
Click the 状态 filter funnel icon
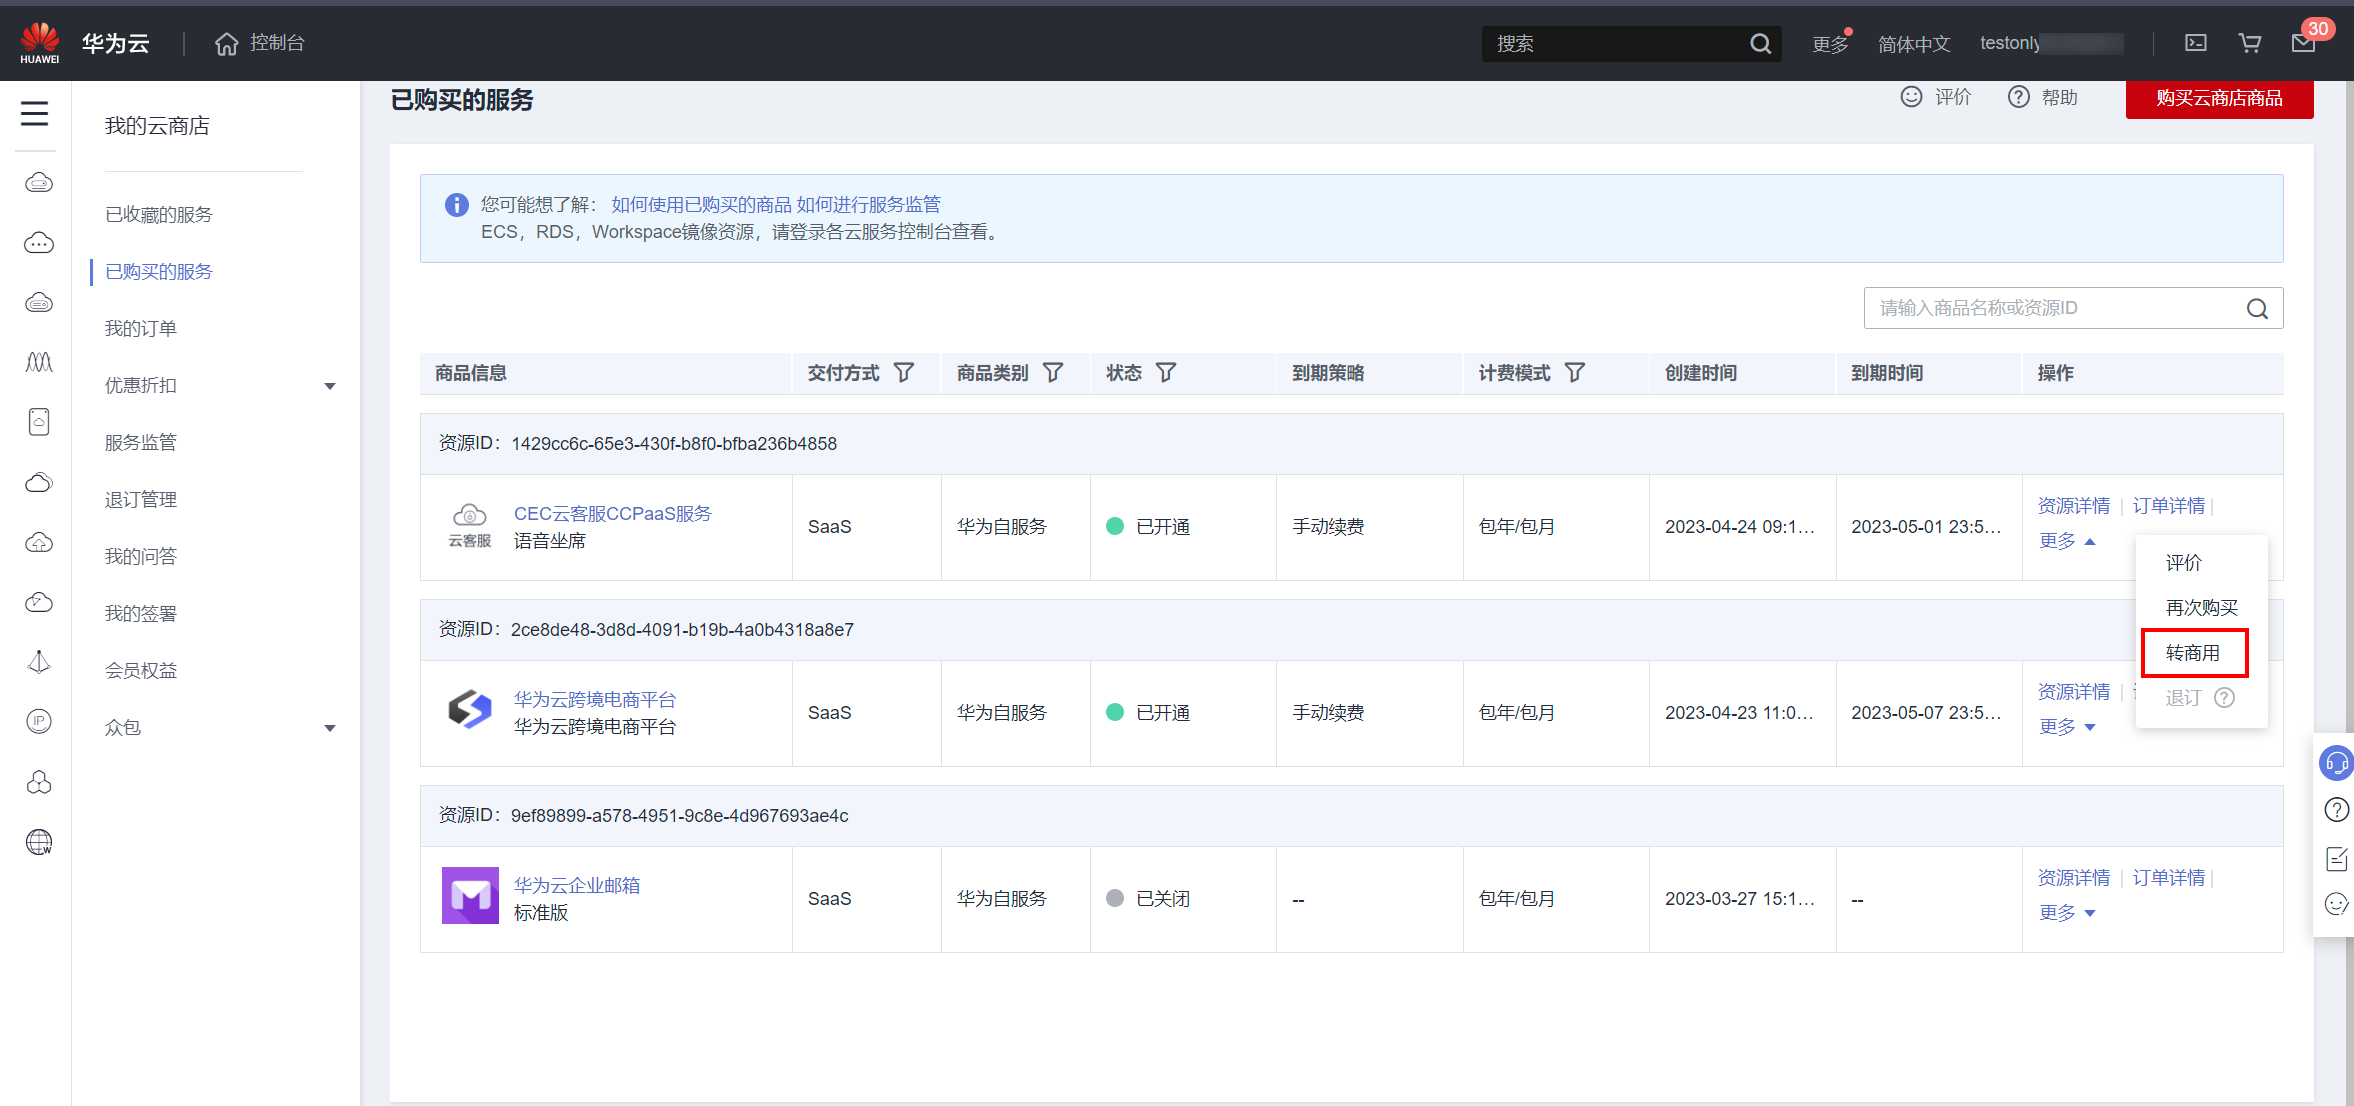click(x=1166, y=373)
